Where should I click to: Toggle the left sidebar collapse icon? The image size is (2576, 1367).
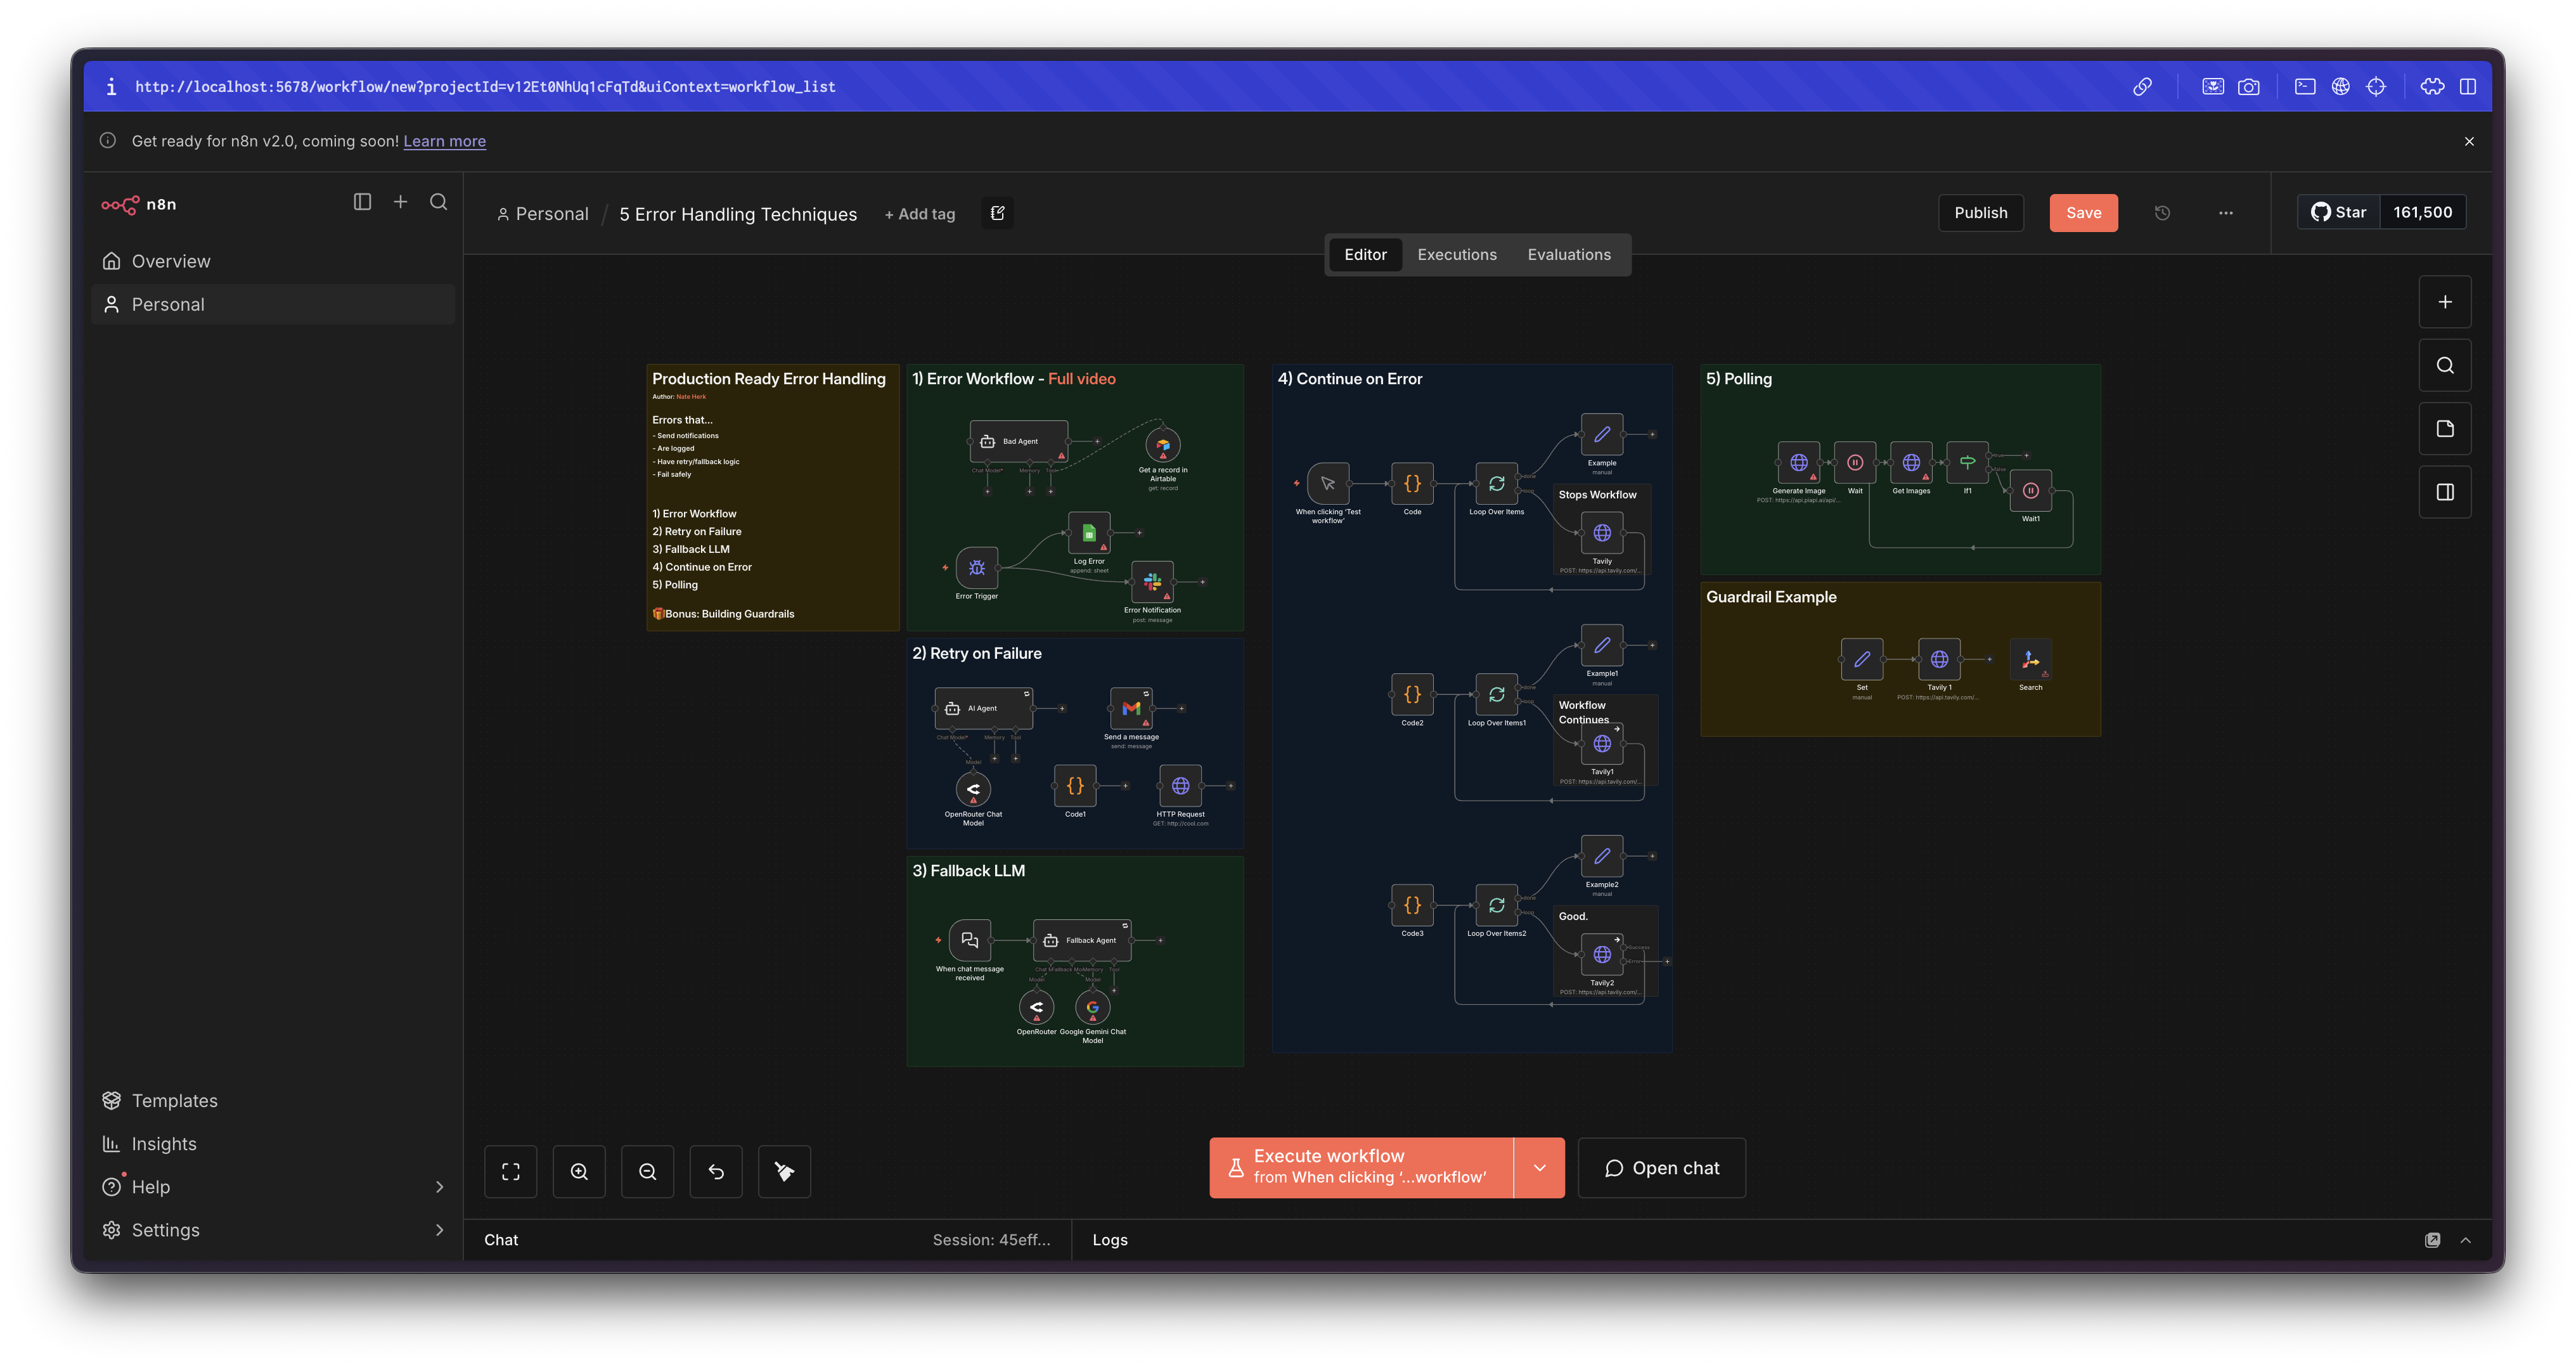coord(362,202)
